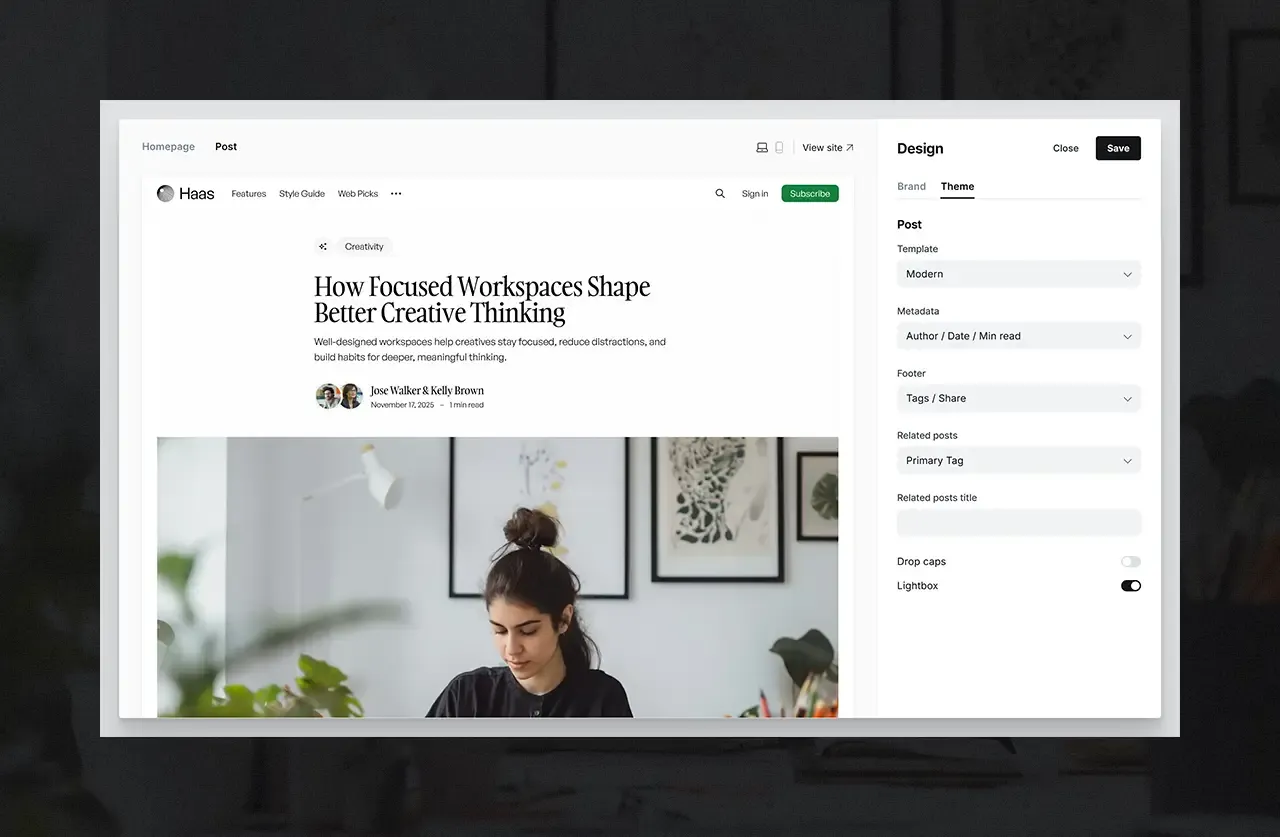Viewport: 1280px width, 837px height.
Task: Click the sparkle icon beside Creativity tag
Action: point(323,247)
